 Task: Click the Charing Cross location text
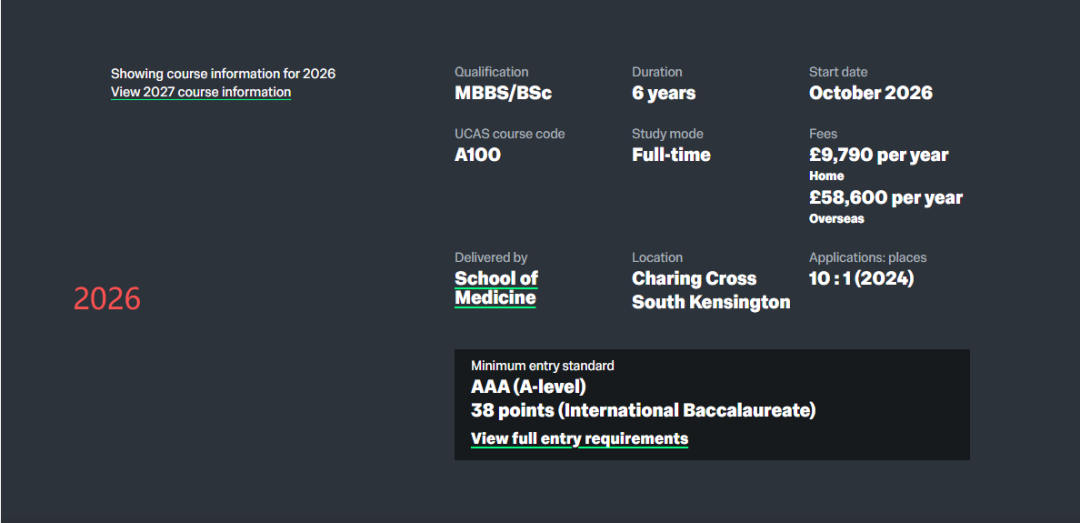click(x=694, y=279)
